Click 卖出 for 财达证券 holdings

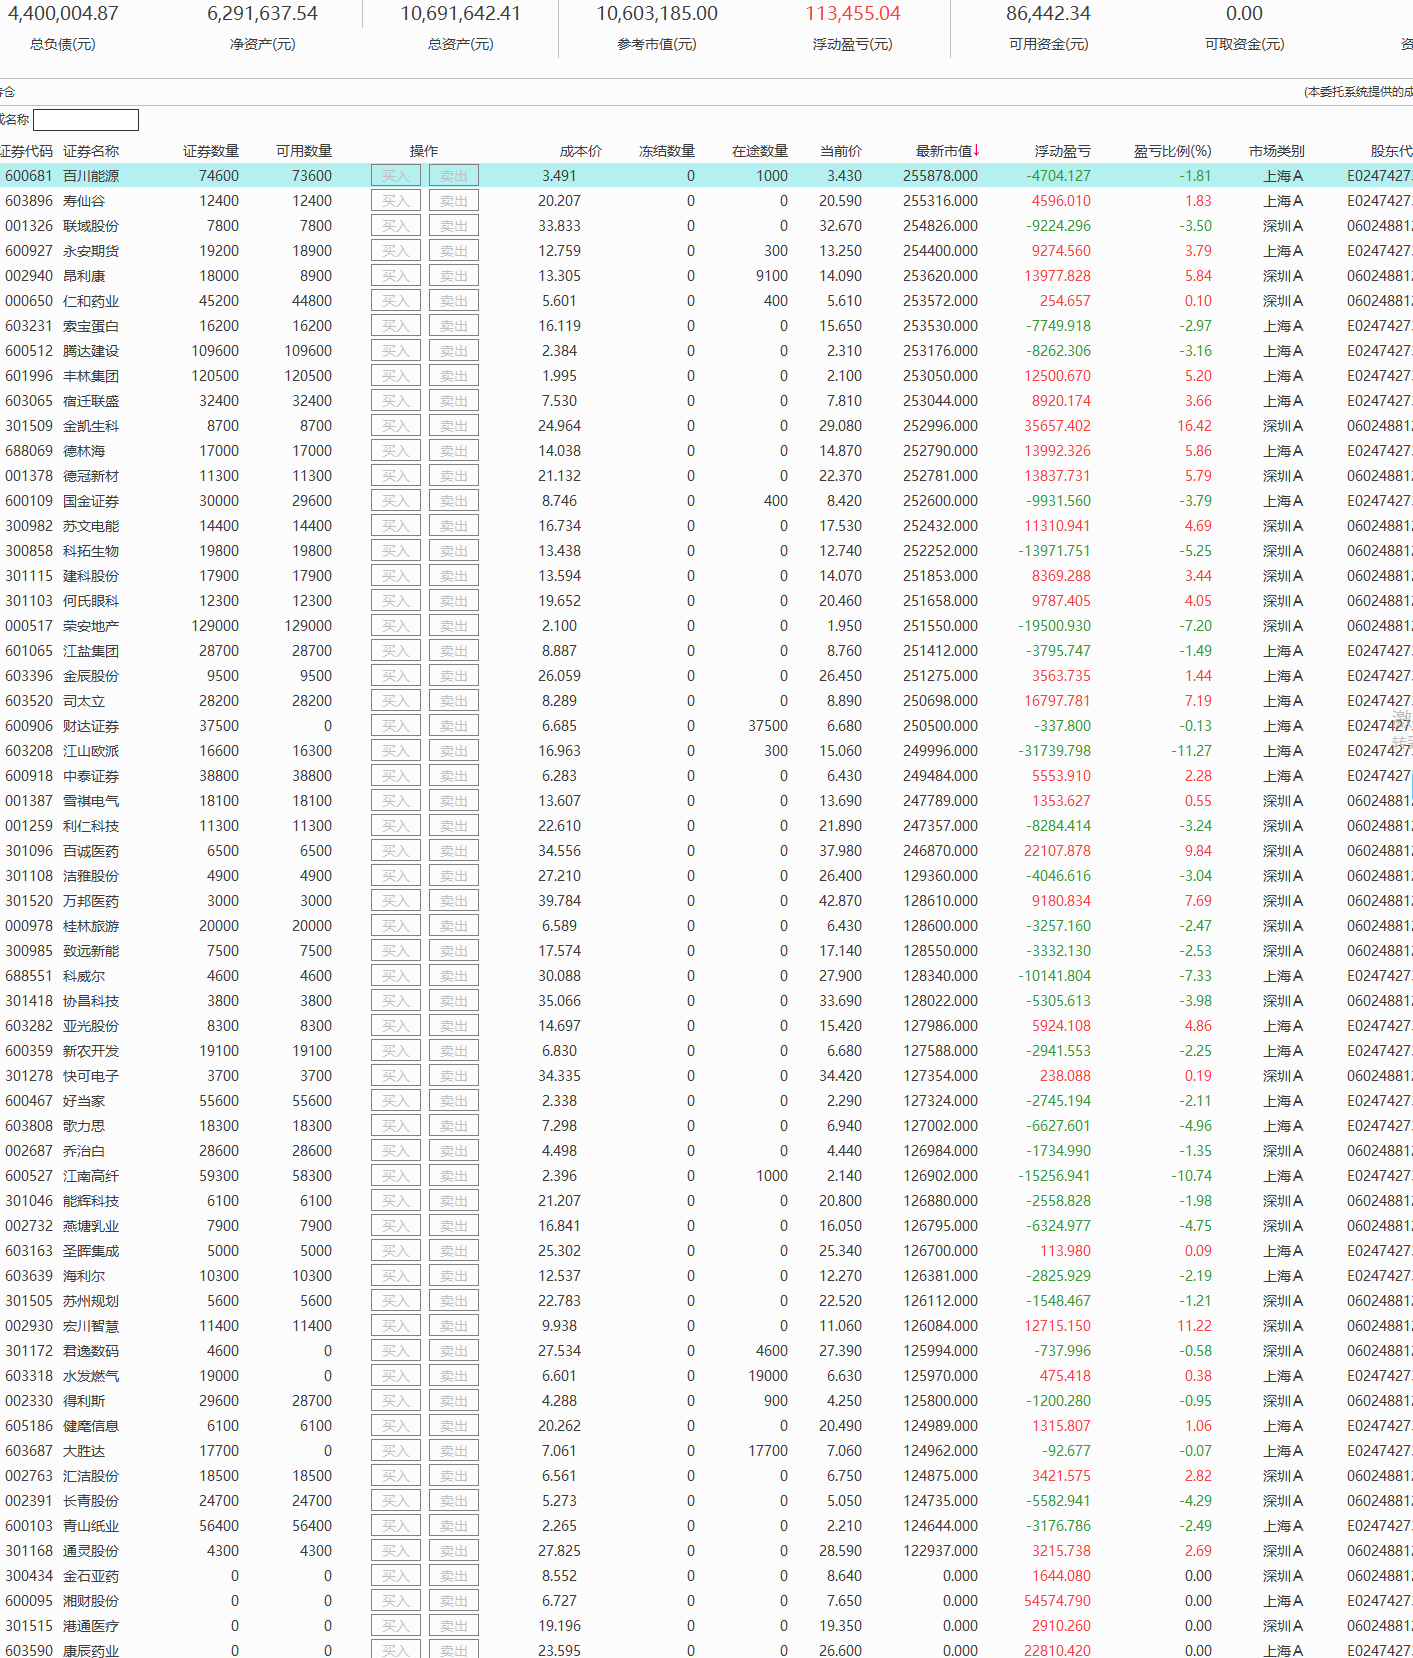pyautogui.click(x=454, y=726)
